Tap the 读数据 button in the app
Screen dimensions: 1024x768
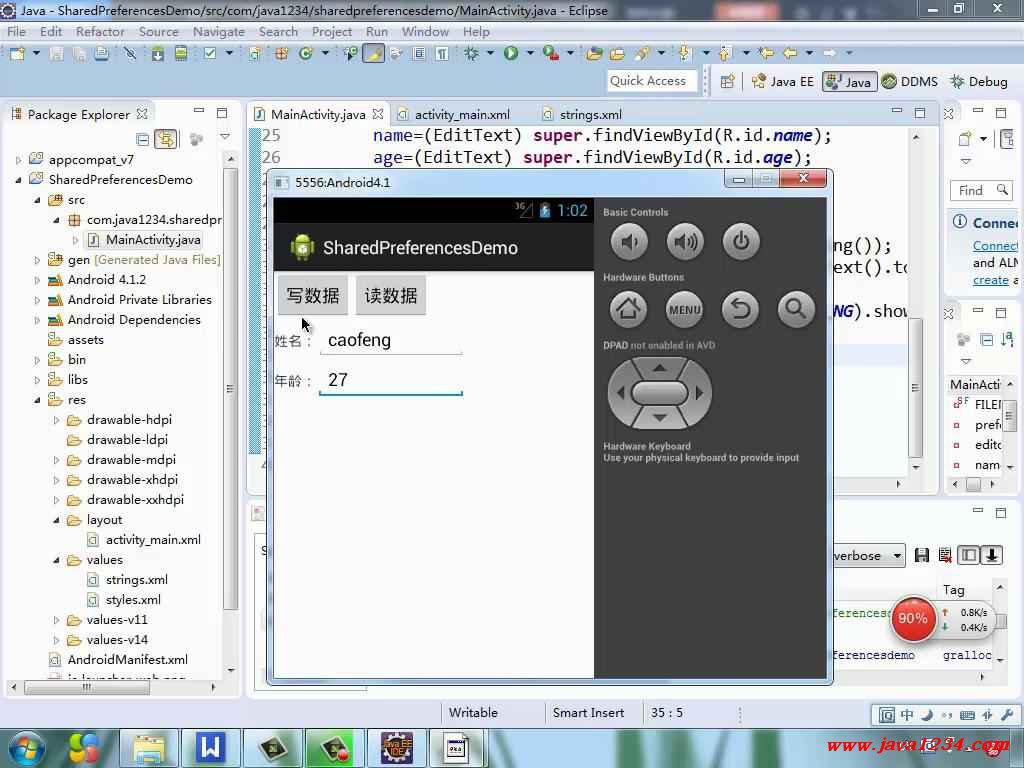391,295
